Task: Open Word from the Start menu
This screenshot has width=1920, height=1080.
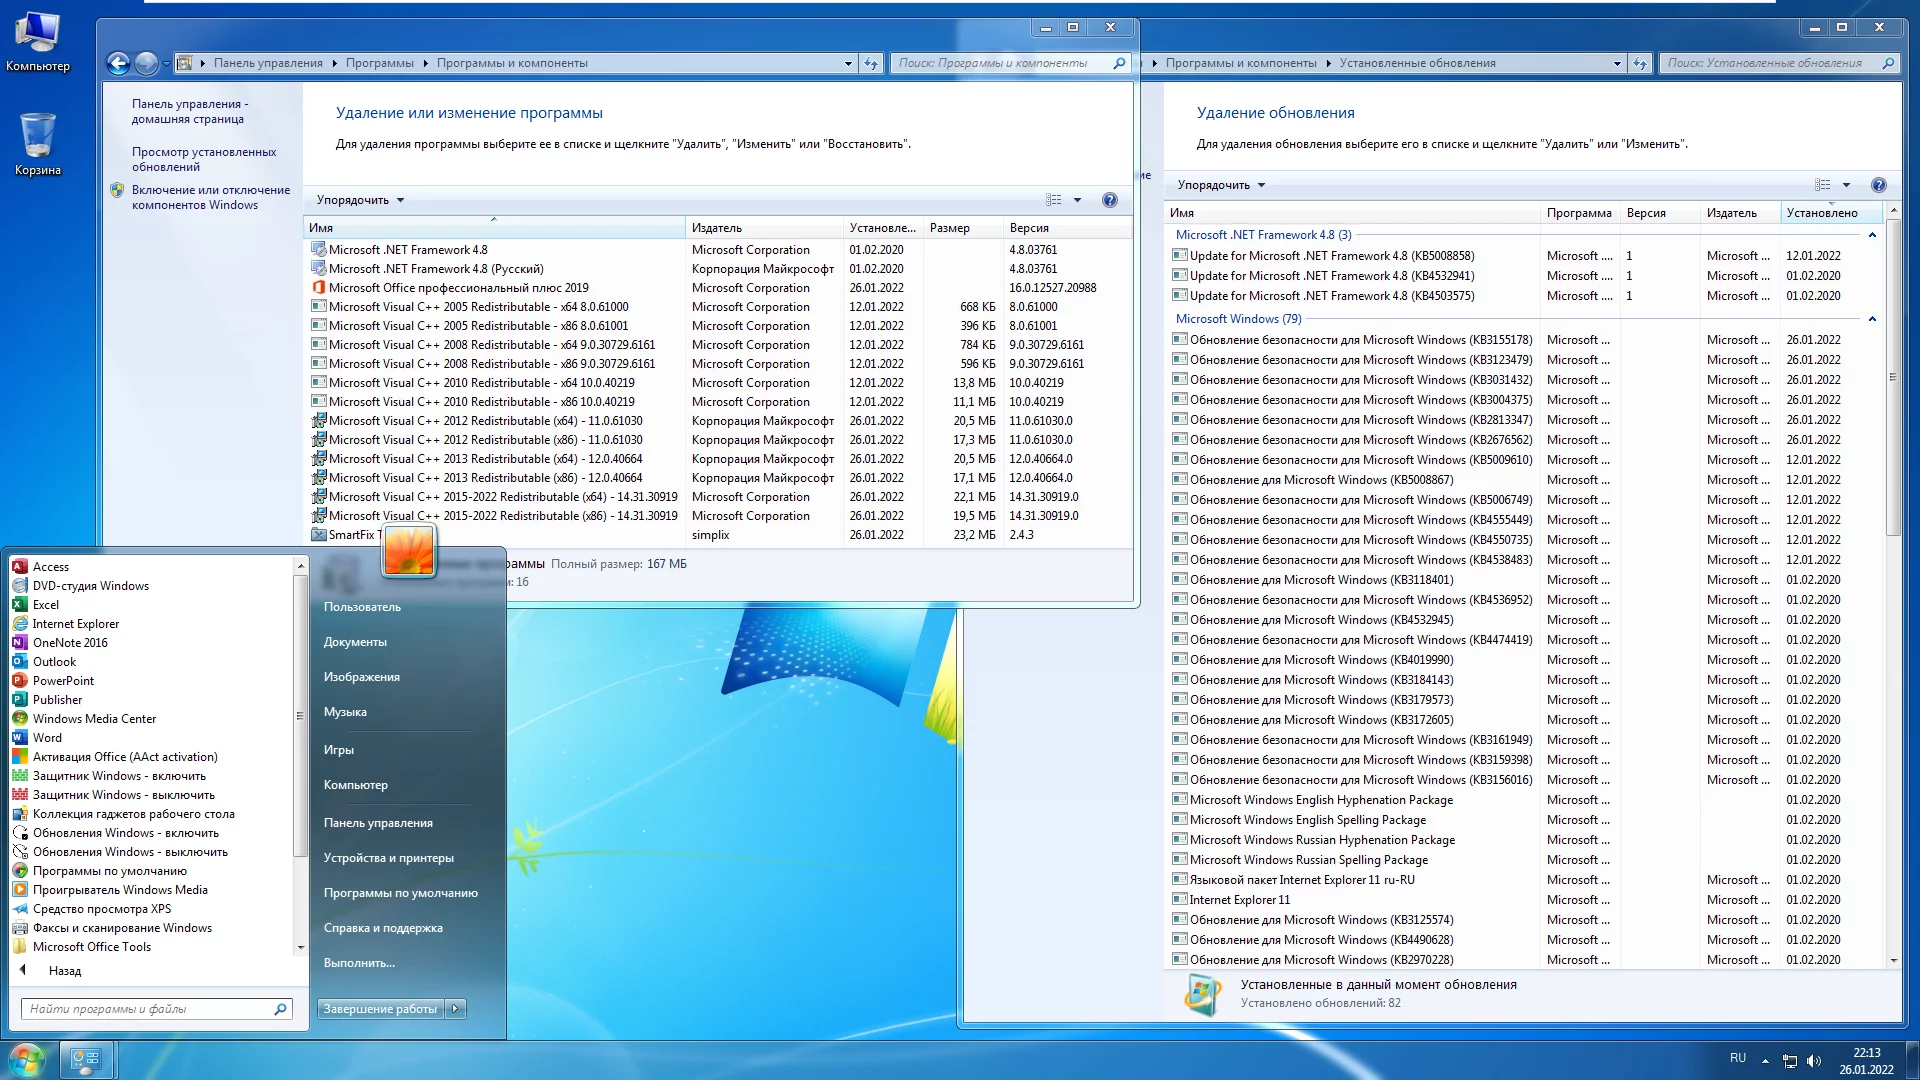Action: click(47, 738)
